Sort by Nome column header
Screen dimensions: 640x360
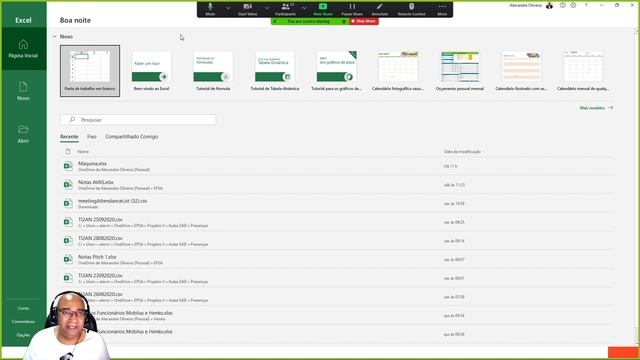click(83, 151)
